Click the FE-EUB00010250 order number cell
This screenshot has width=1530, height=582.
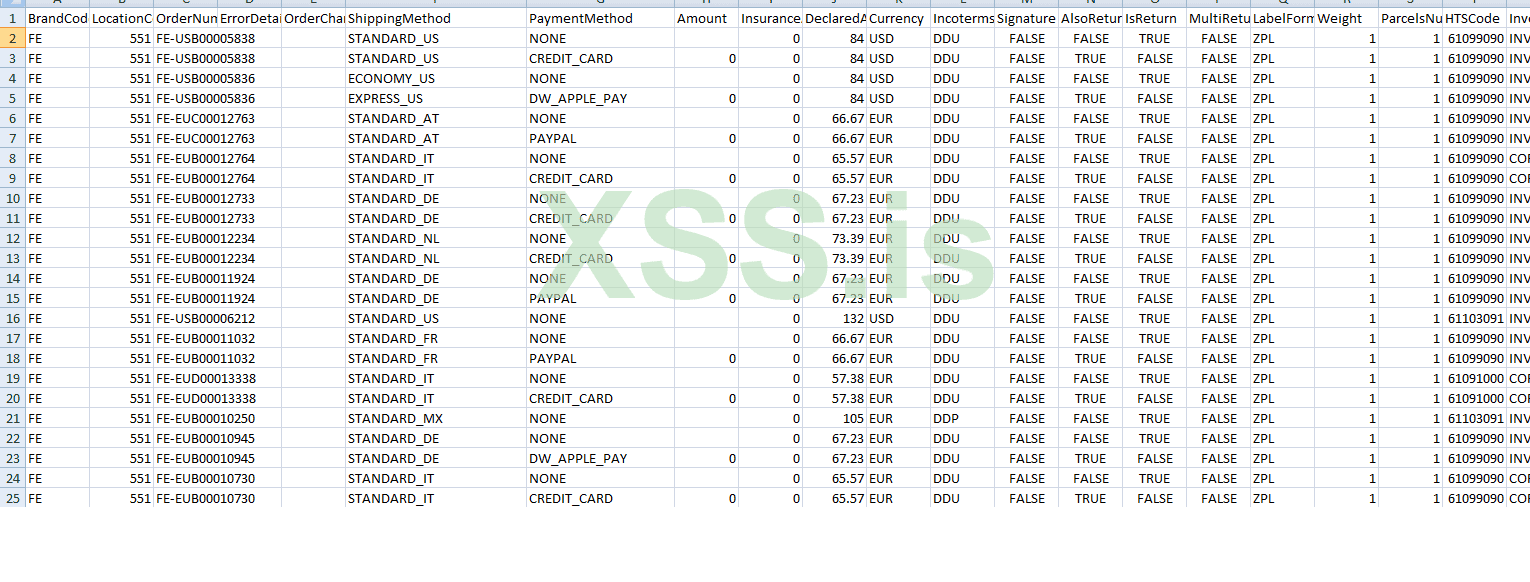point(205,418)
